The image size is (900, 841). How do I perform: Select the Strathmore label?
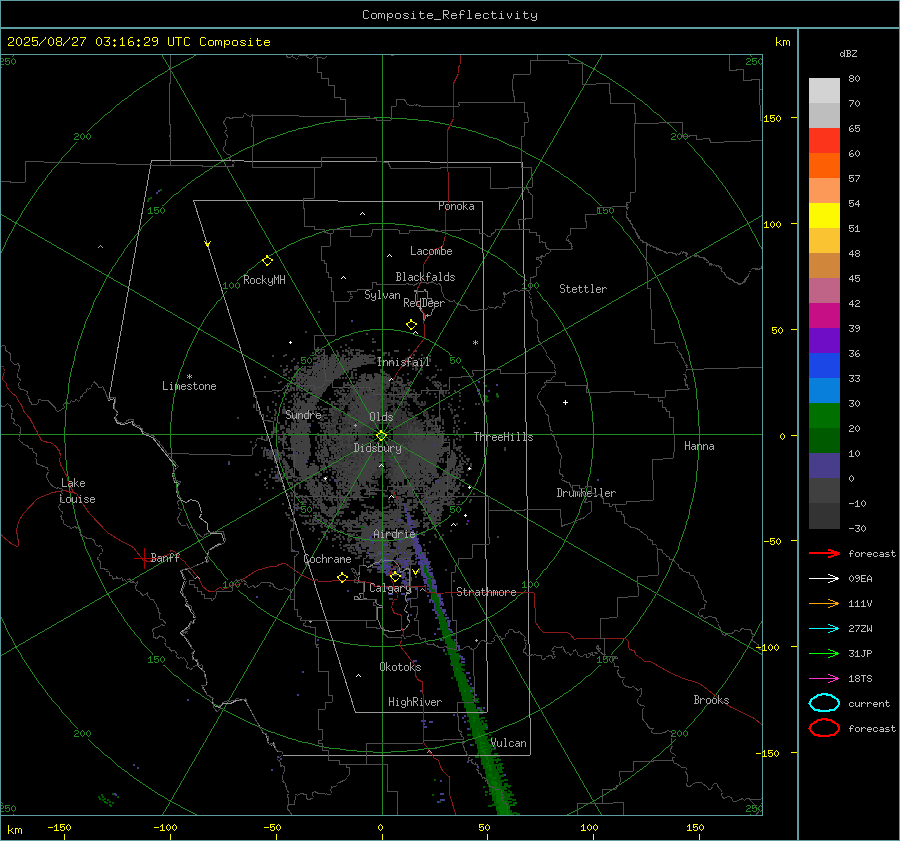486,592
